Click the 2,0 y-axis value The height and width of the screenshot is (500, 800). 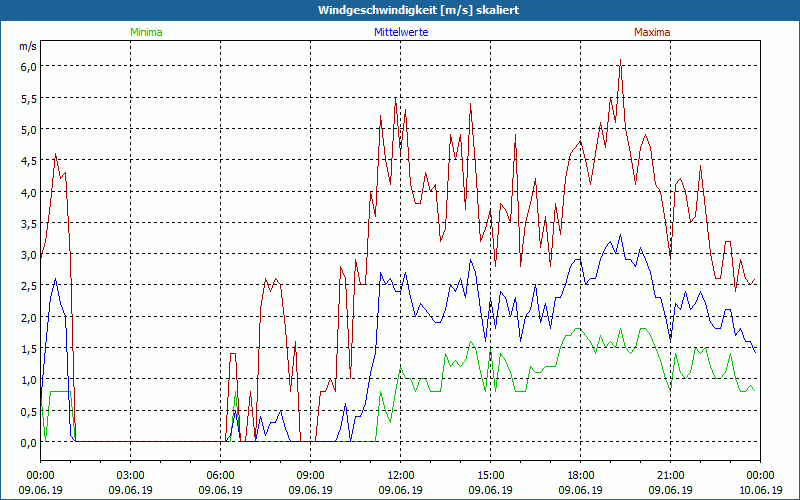tap(29, 317)
